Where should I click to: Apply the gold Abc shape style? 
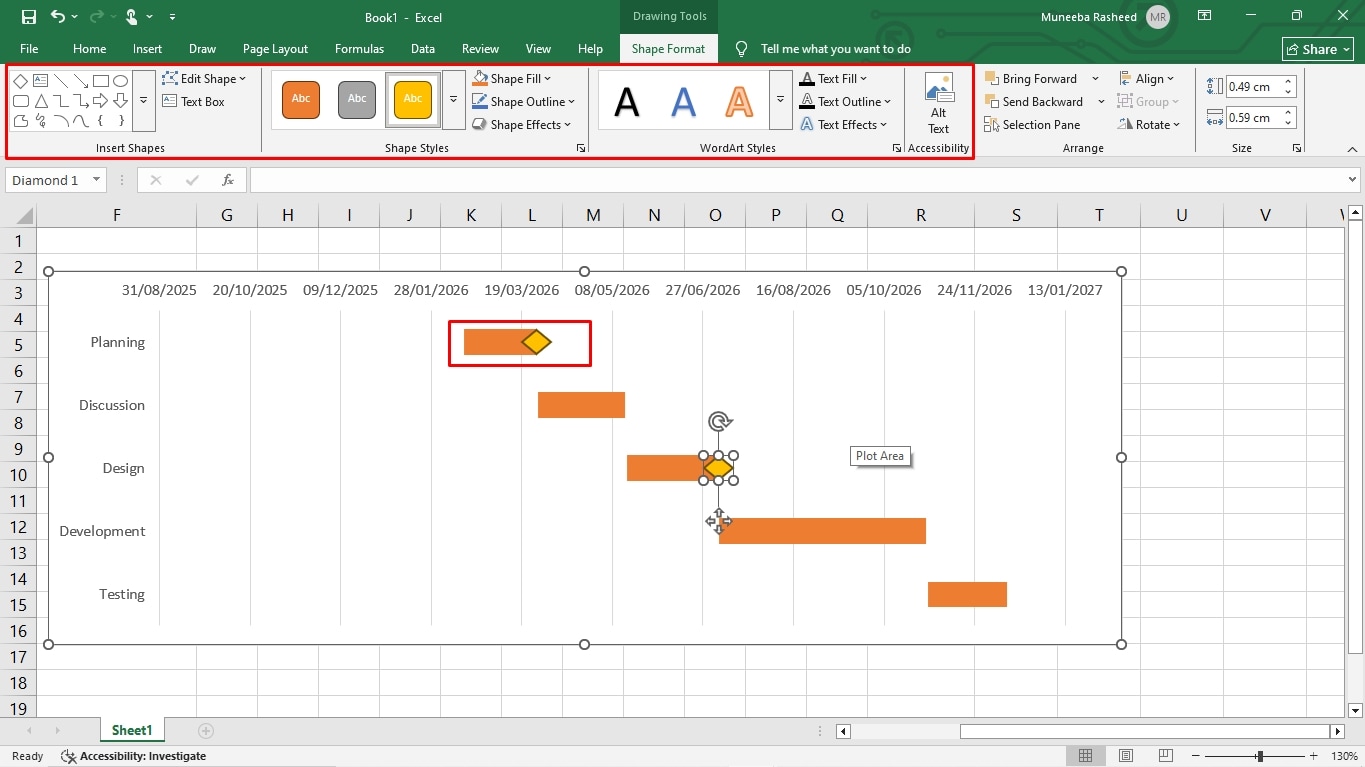tap(412, 98)
